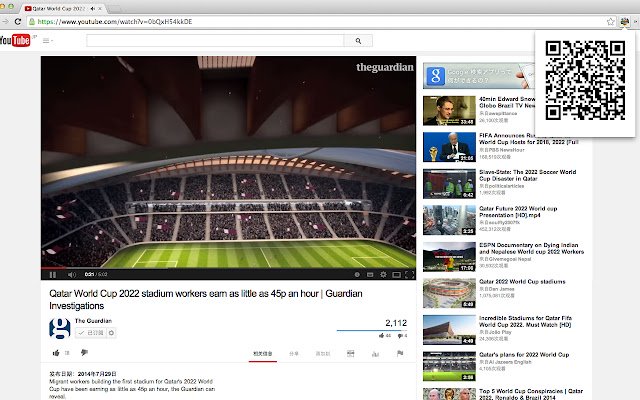Open 'Top 5 World Cup Conspiracies' video link

click(531, 394)
